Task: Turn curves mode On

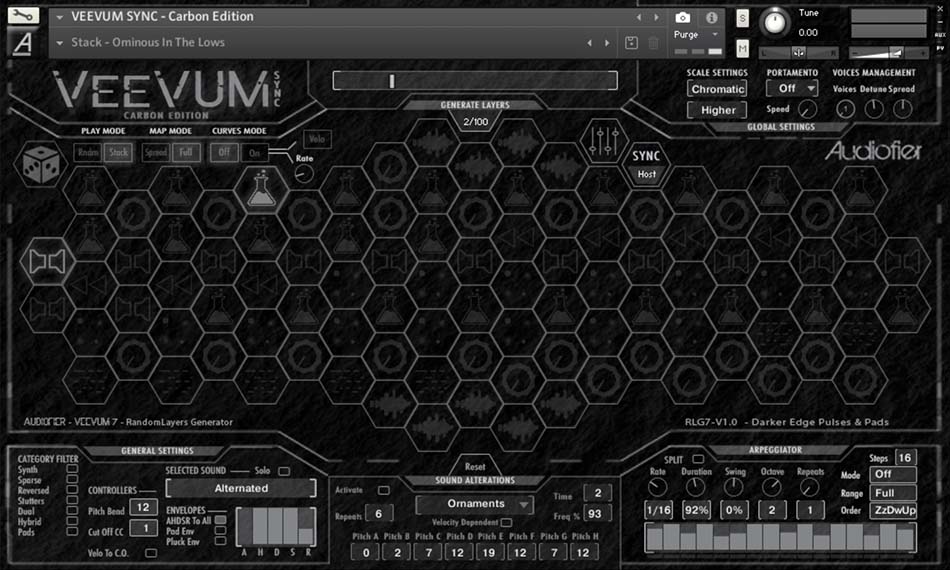Action: 254,152
